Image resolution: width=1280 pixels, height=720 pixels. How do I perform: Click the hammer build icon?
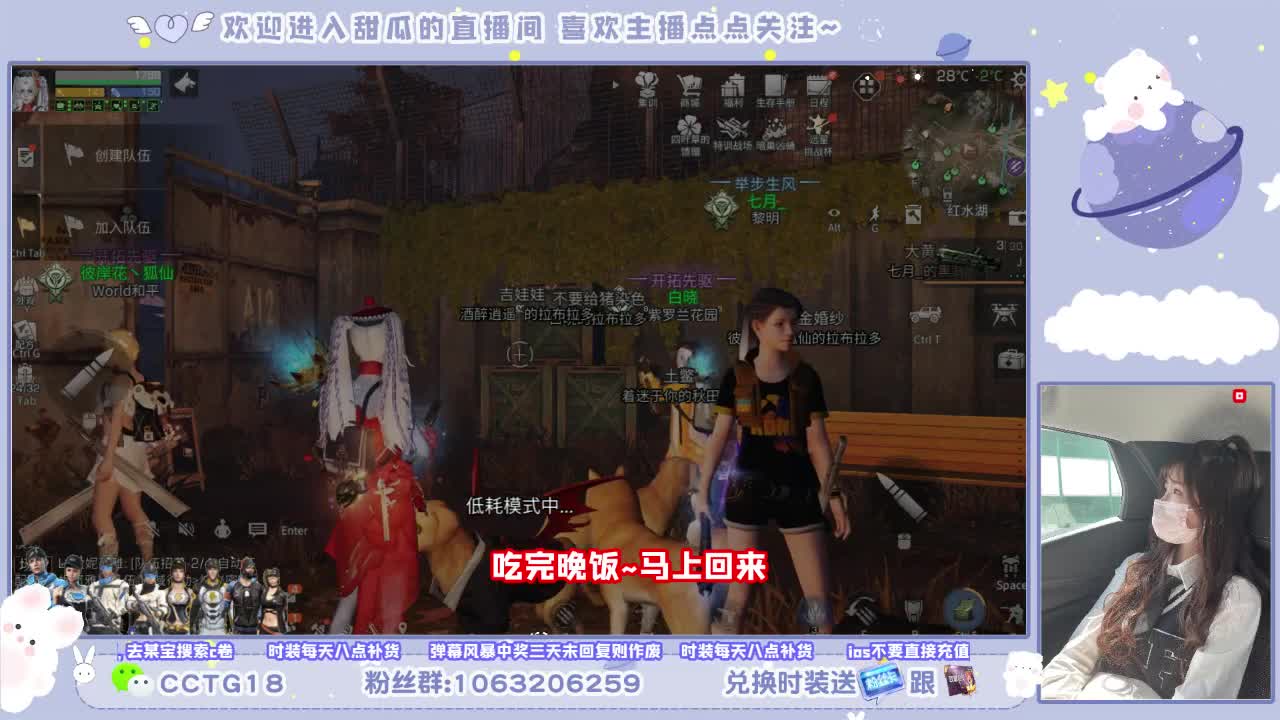click(x=913, y=214)
